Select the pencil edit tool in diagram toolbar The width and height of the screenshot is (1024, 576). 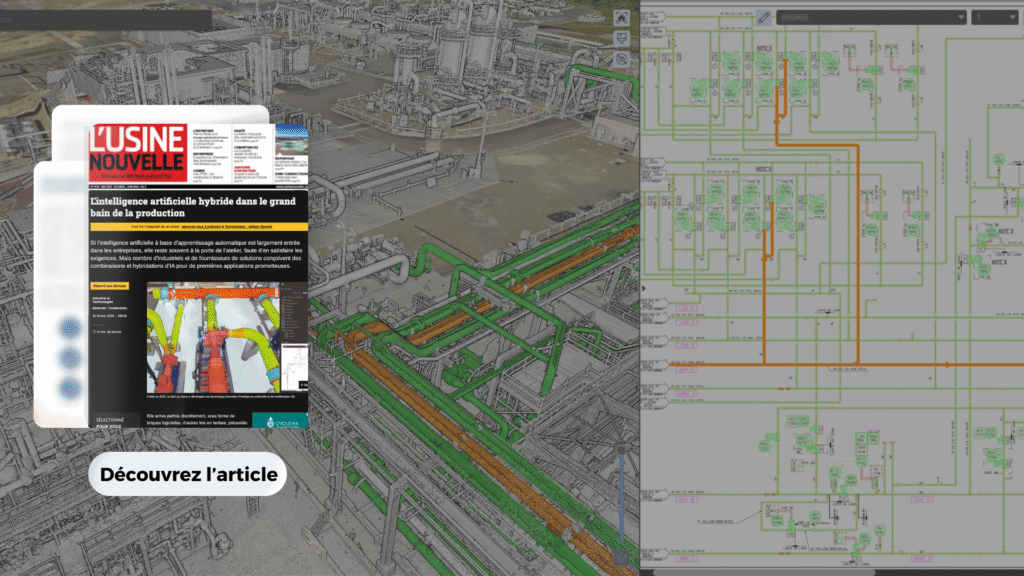pyautogui.click(x=763, y=17)
